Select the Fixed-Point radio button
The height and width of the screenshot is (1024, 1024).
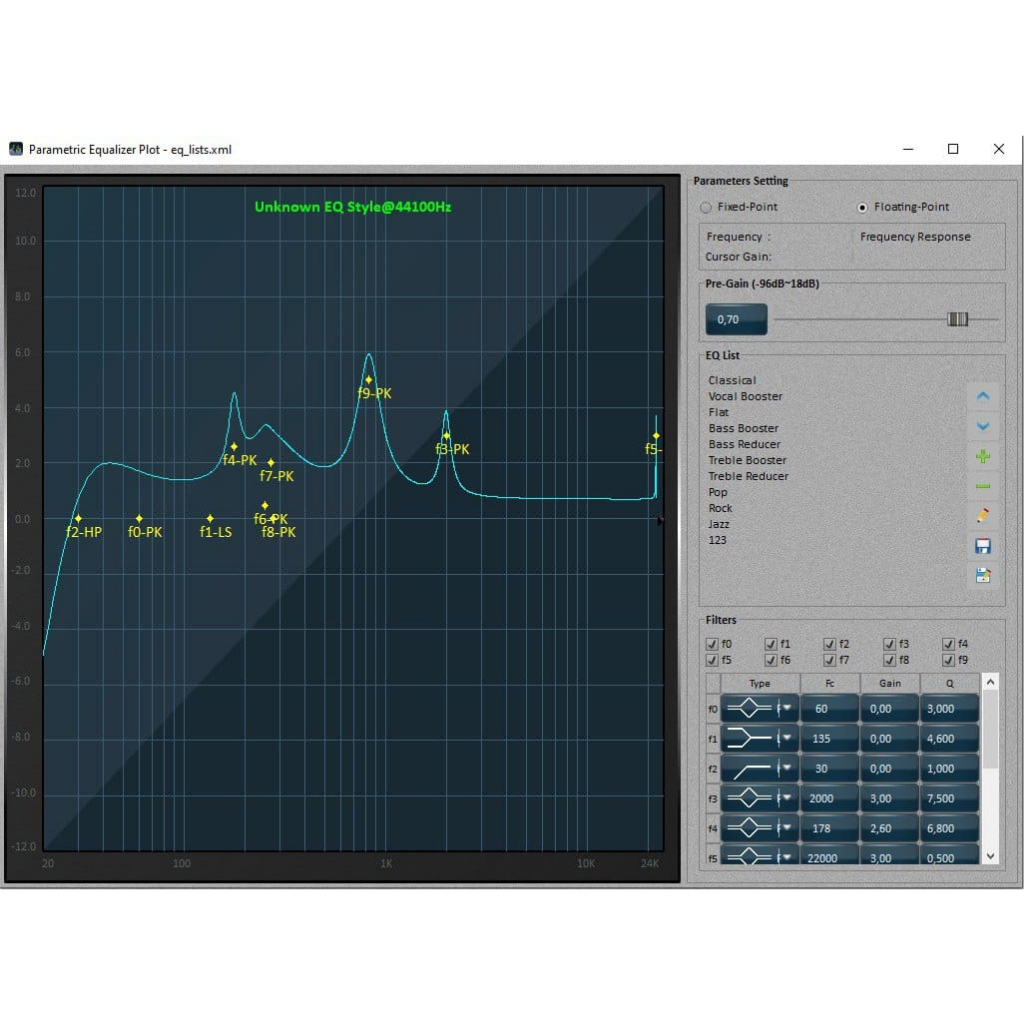tap(706, 207)
